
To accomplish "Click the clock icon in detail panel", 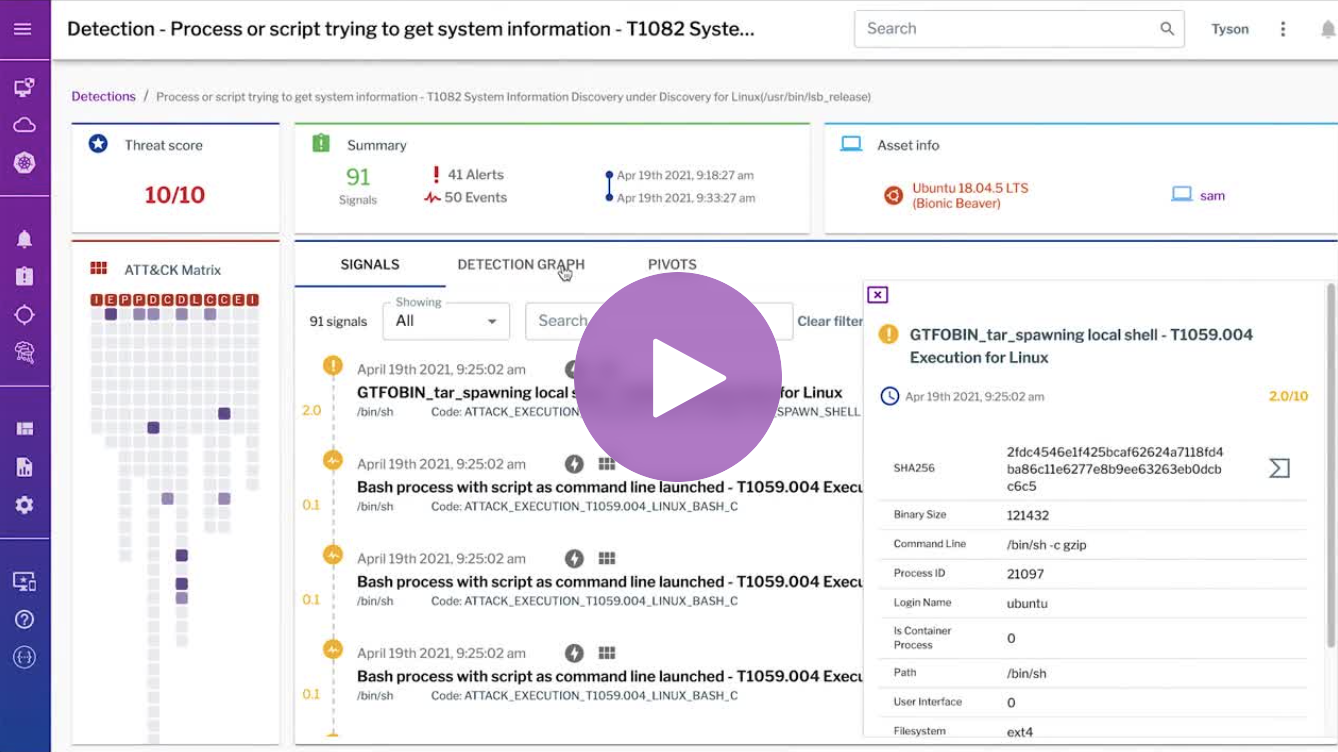I will [889, 396].
